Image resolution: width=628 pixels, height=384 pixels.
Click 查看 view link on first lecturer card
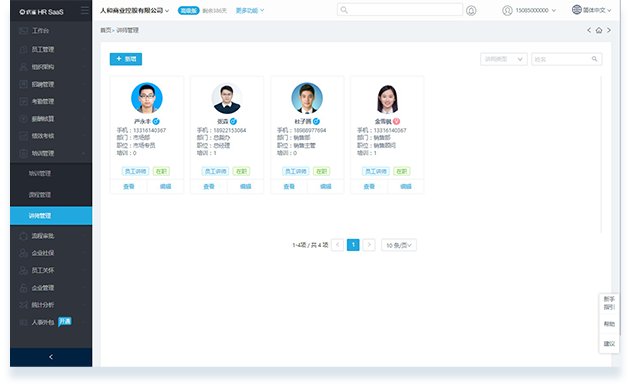pyautogui.click(x=129, y=187)
